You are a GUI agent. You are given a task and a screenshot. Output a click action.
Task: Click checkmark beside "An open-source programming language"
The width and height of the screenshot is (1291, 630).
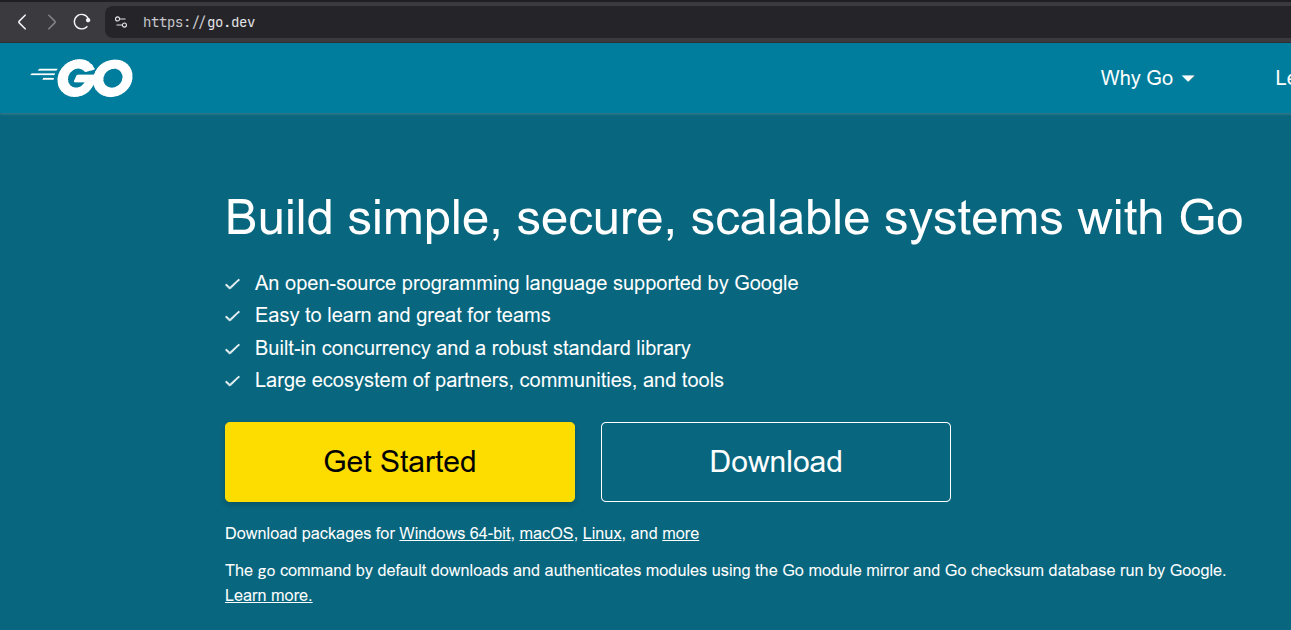[233, 284]
